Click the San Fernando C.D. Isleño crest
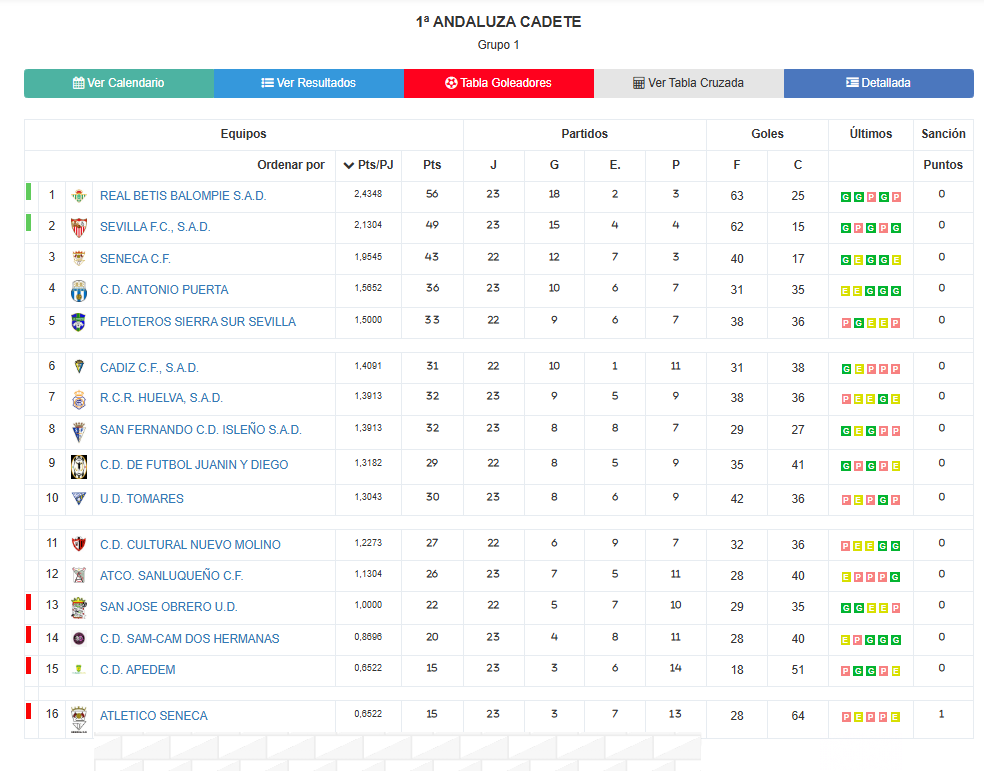The height and width of the screenshot is (771, 984). [79, 432]
